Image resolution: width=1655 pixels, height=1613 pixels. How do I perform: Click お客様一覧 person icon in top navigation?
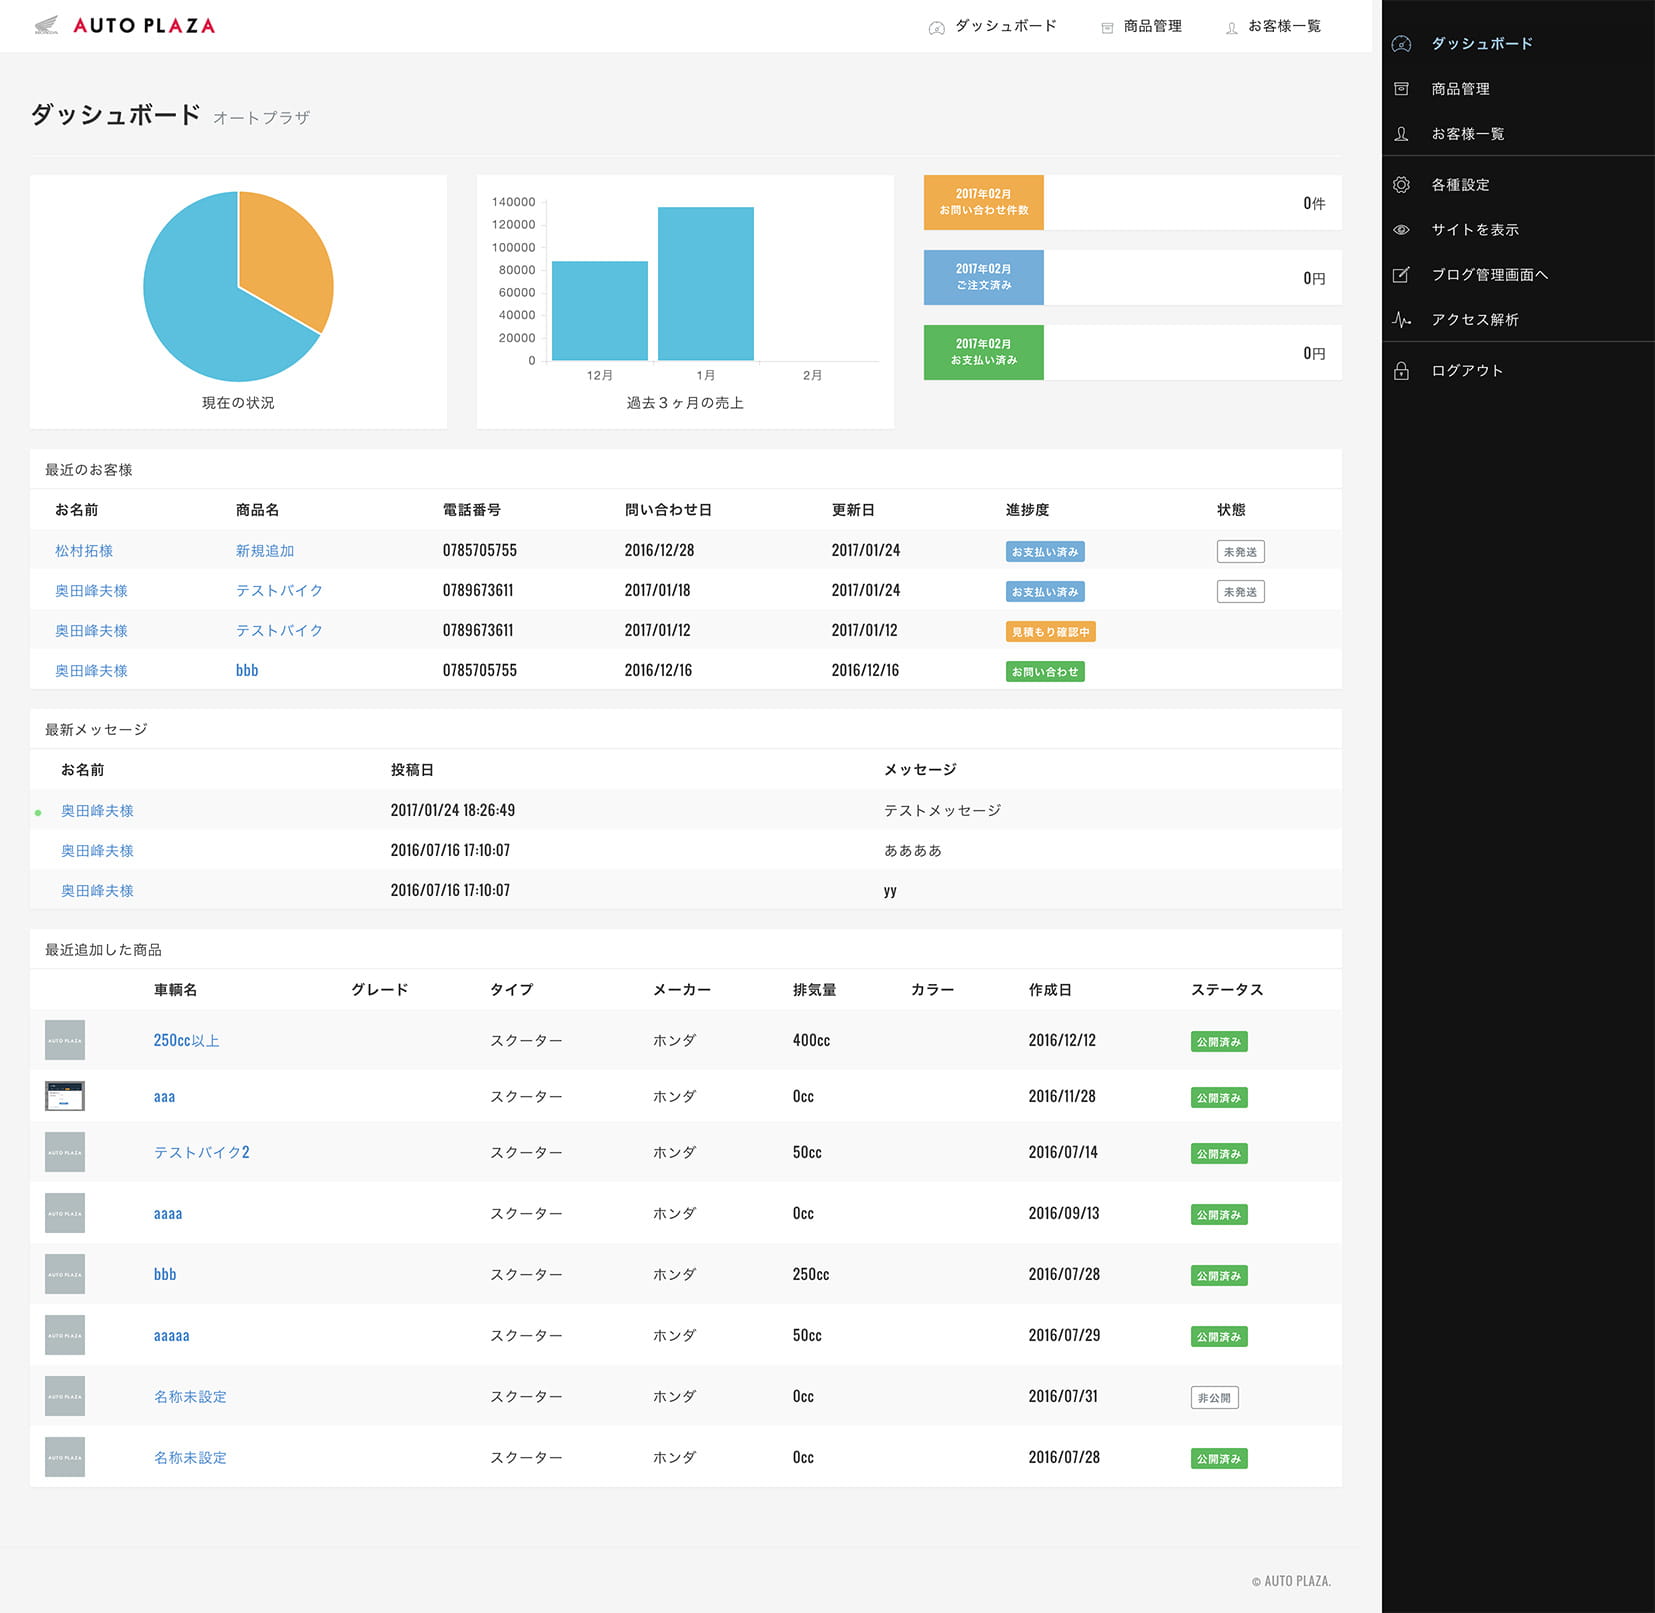click(1232, 28)
